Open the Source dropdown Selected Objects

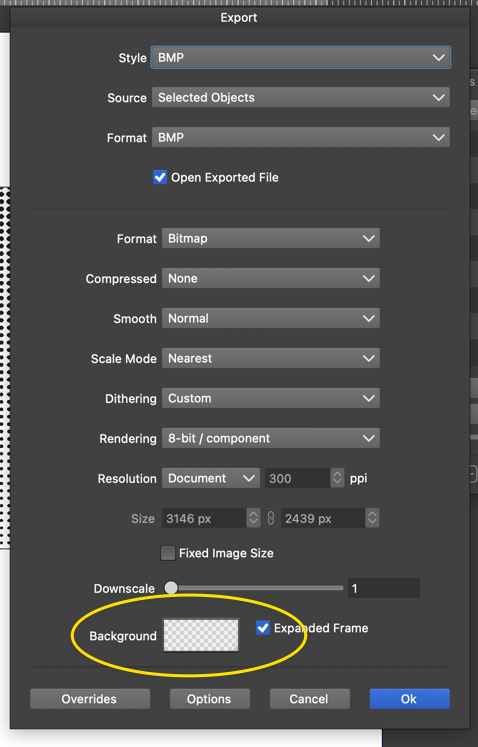301,98
